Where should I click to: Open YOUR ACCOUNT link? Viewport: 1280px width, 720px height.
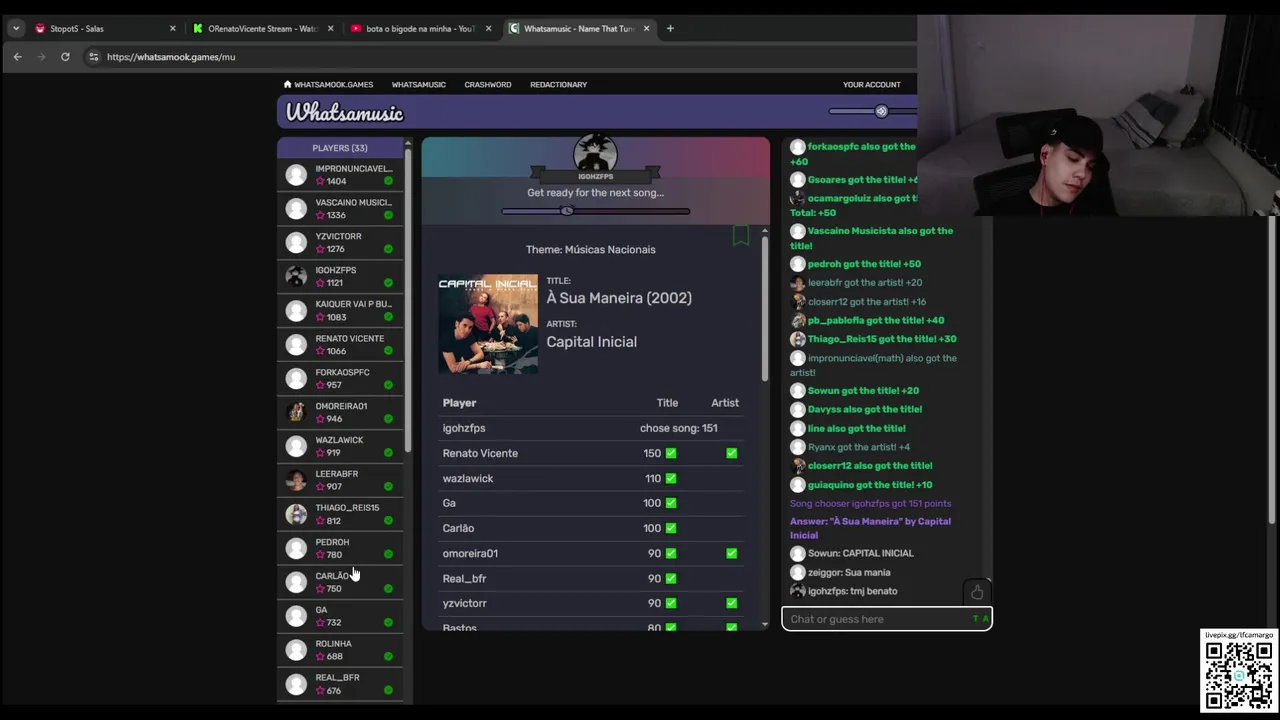pos(871,84)
